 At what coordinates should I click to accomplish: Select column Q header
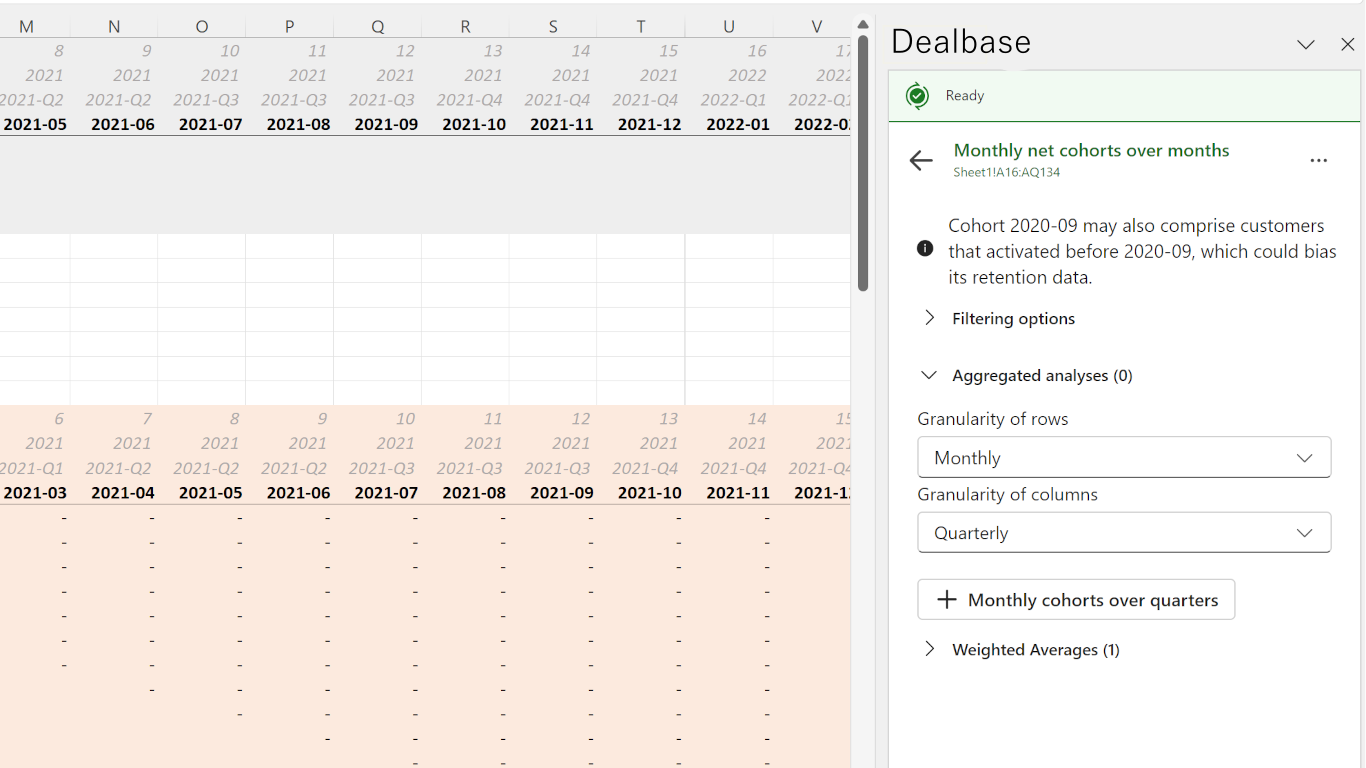(x=378, y=27)
